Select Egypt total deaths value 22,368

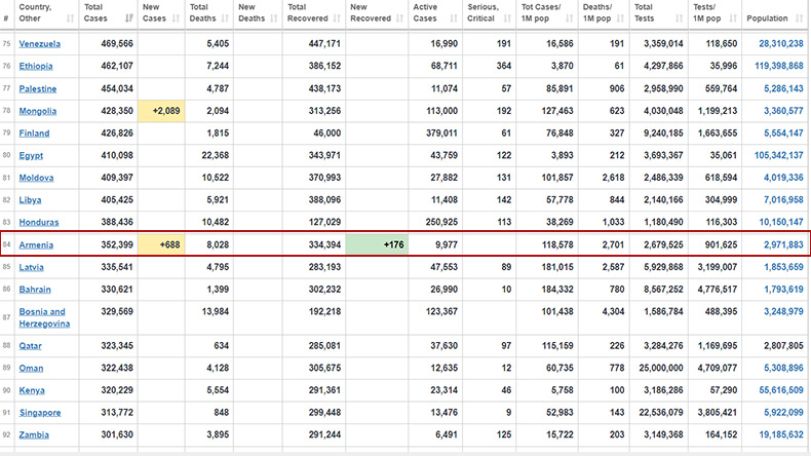tap(215, 155)
